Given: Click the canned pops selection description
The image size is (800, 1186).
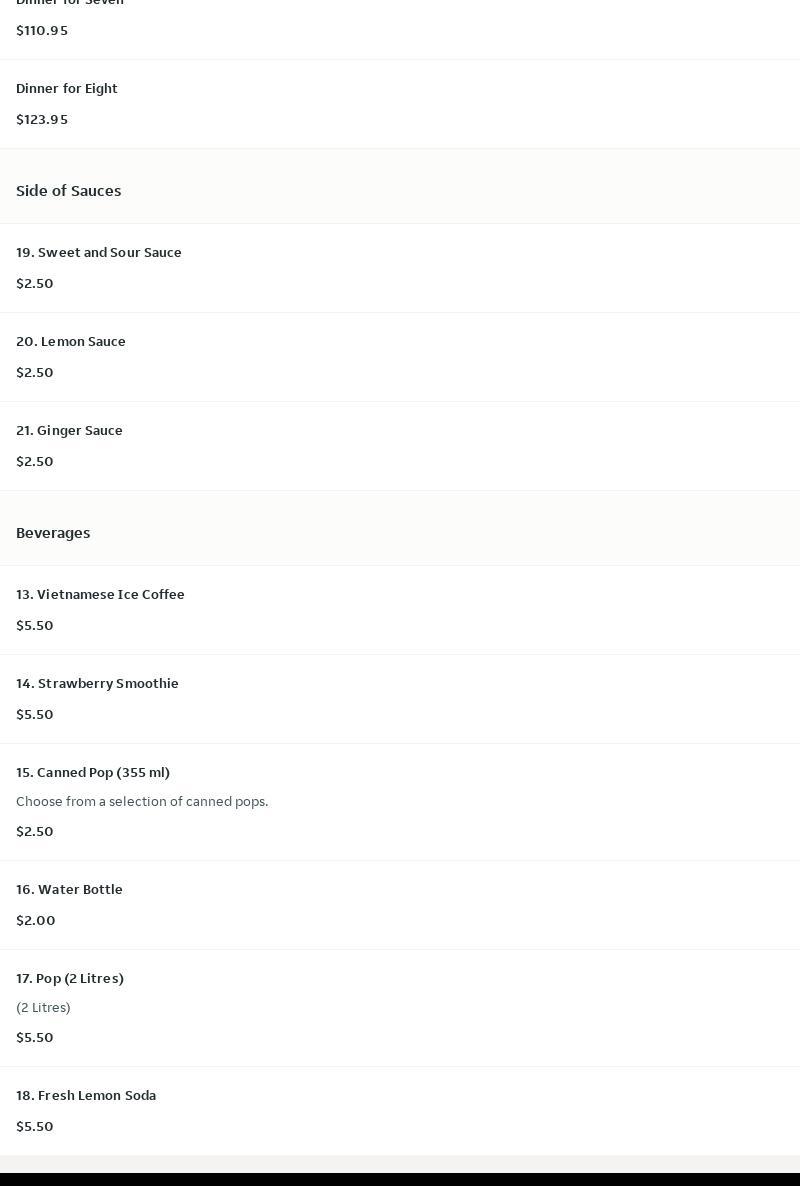Looking at the screenshot, I should 142,801.
